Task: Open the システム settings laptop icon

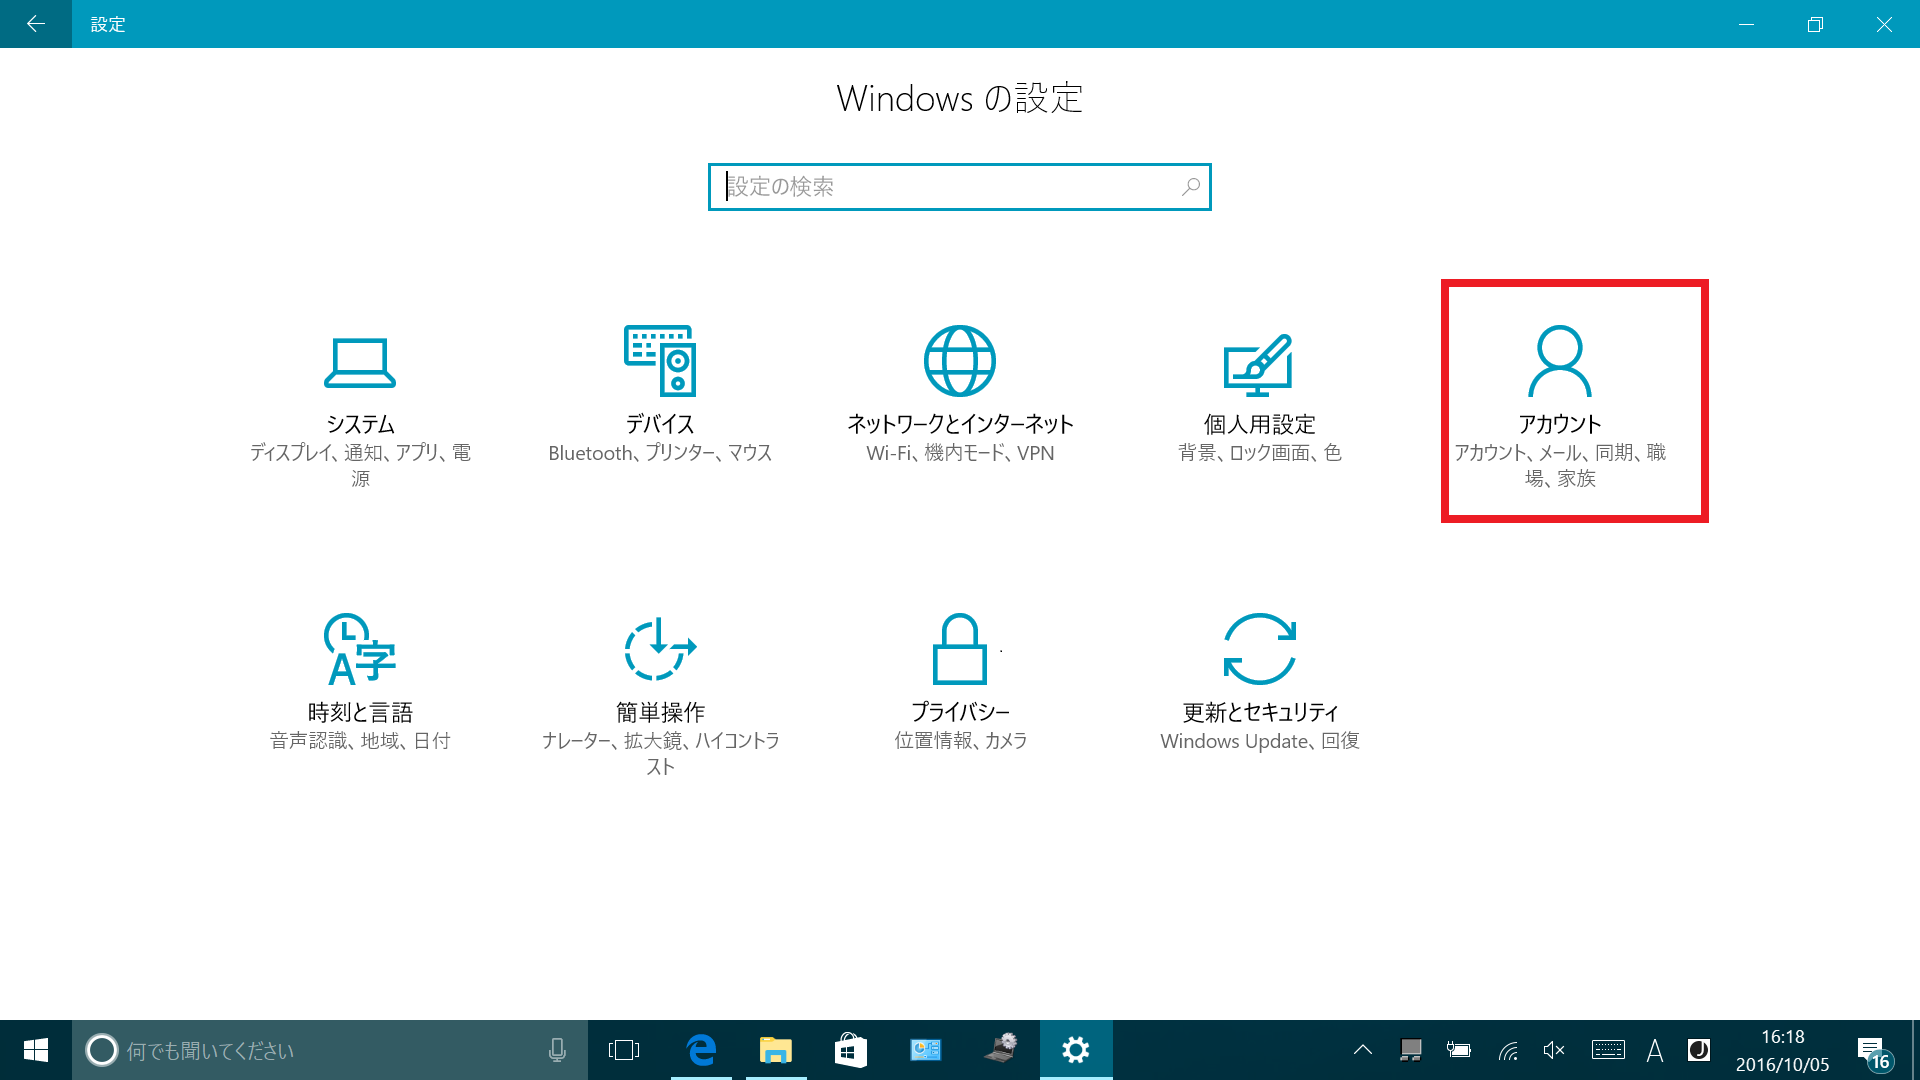Action: (x=360, y=362)
